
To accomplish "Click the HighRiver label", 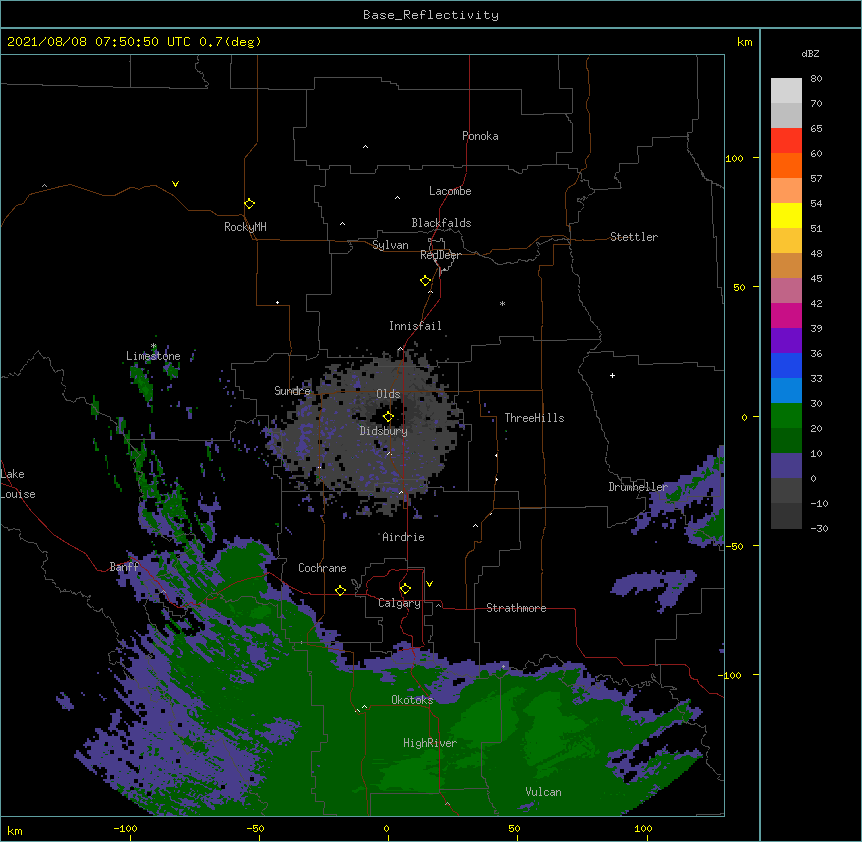I will (430, 743).
